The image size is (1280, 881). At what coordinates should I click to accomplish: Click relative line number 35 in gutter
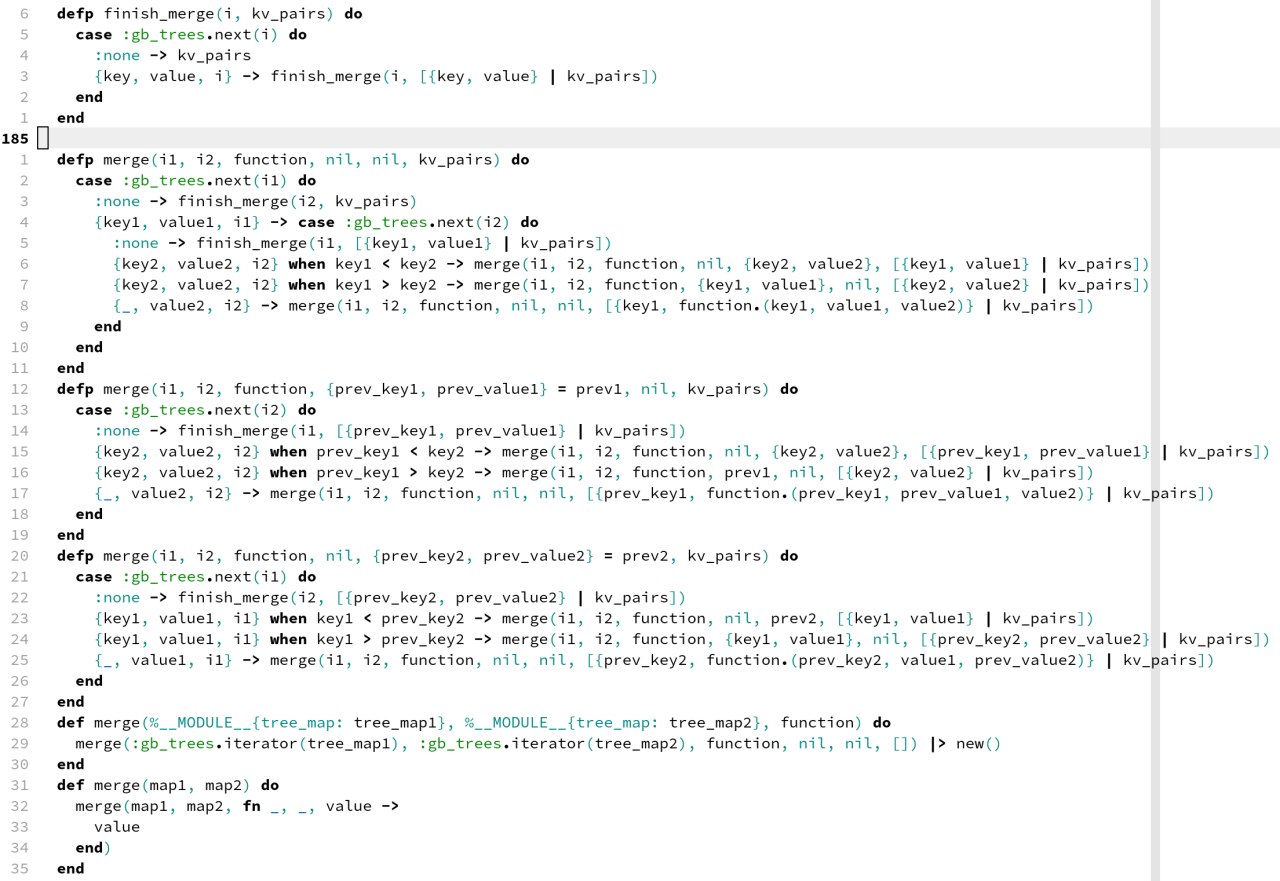[x=21, y=868]
